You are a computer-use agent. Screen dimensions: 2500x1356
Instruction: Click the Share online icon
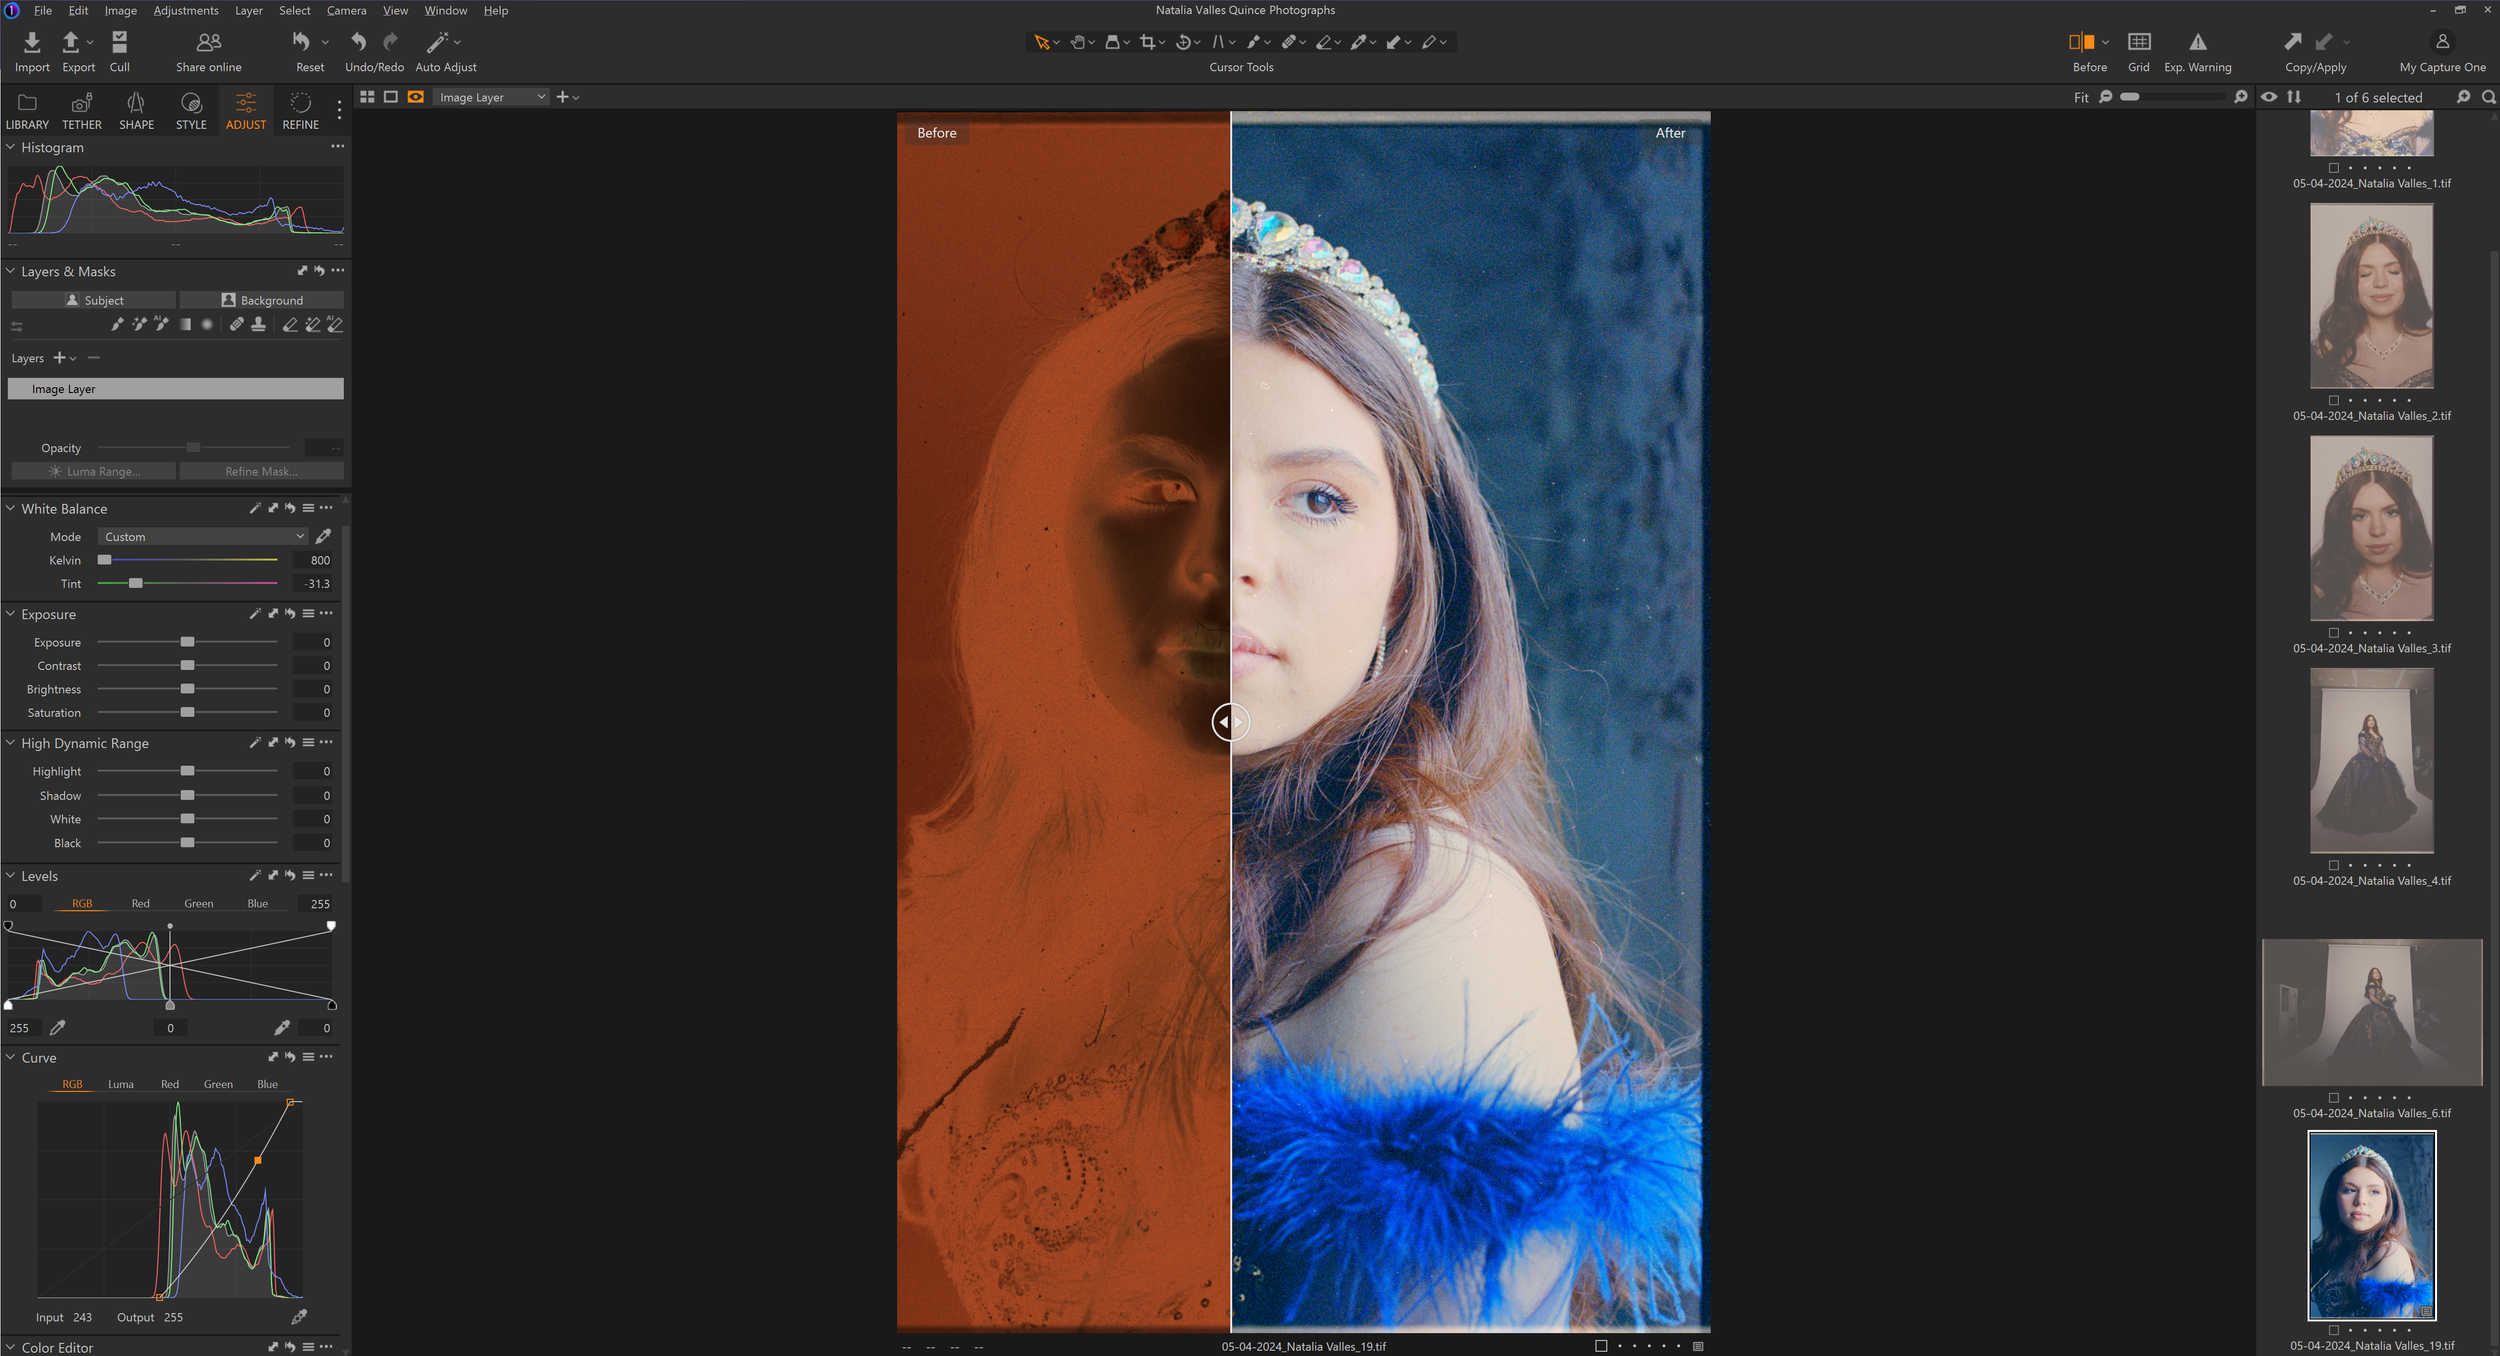click(208, 42)
